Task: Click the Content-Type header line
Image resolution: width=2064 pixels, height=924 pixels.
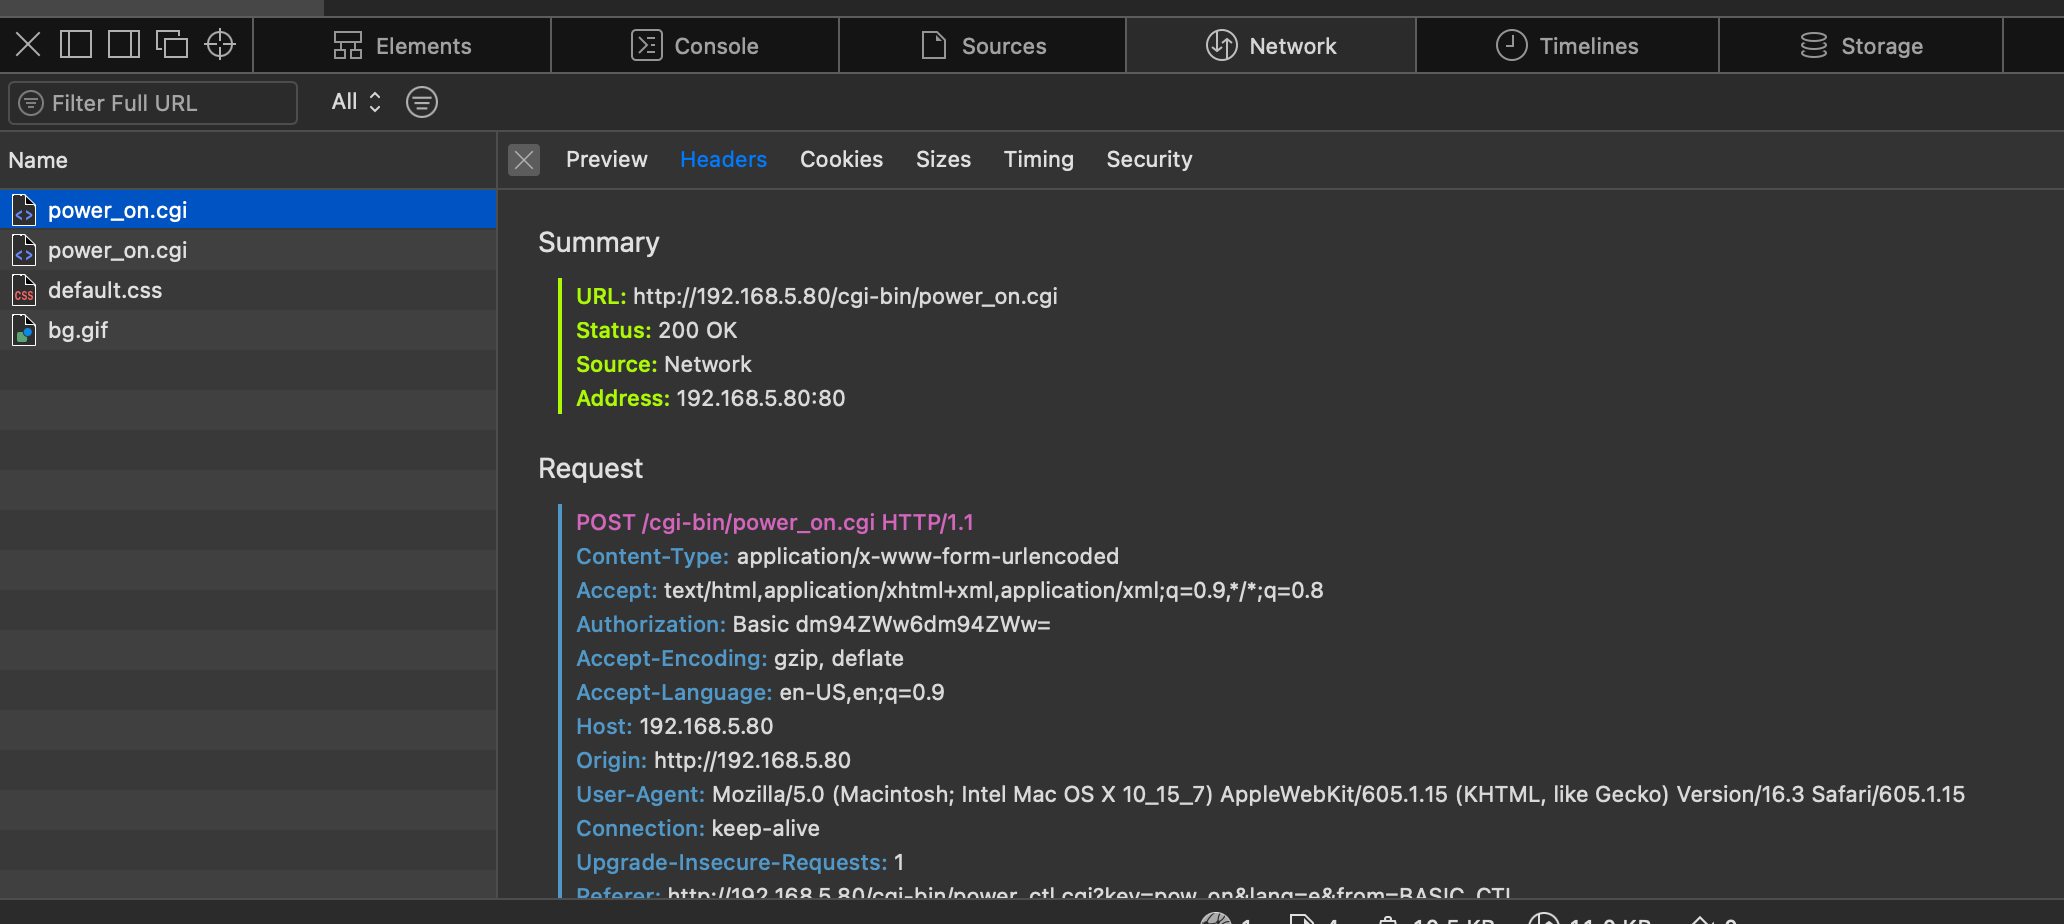Action: [x=847, y=556]
